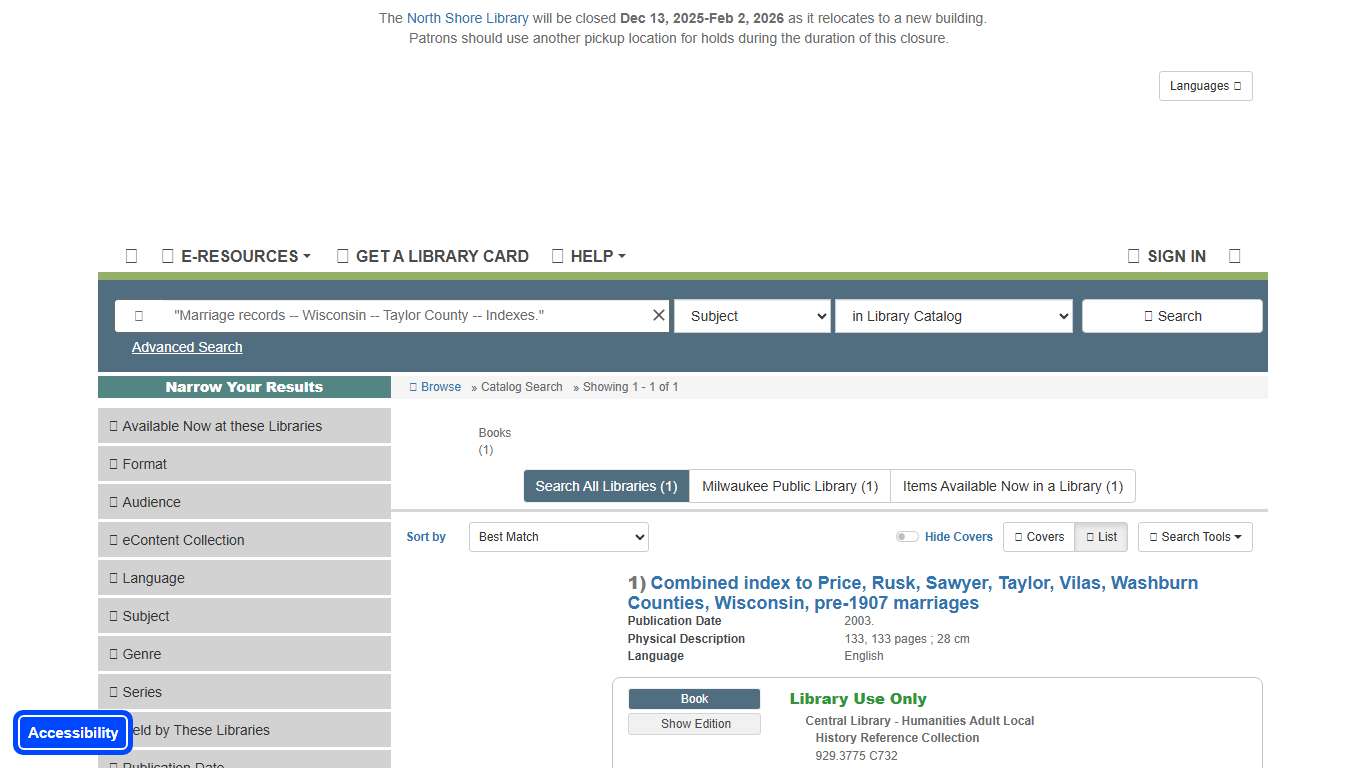The height and width of the screenshot is (768, 1366).
Task: Open the cart icon beside Sign In
Action: [1234, 256]
